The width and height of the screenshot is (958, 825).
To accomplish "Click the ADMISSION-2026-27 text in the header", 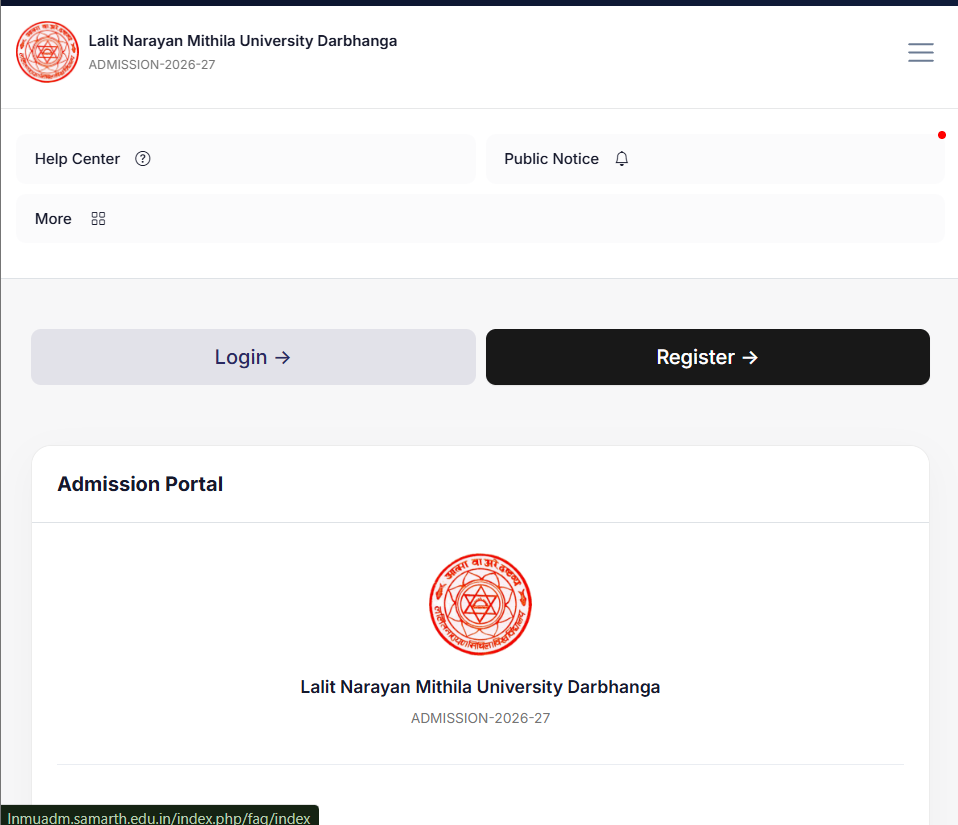I will click(x=152, y=65).
